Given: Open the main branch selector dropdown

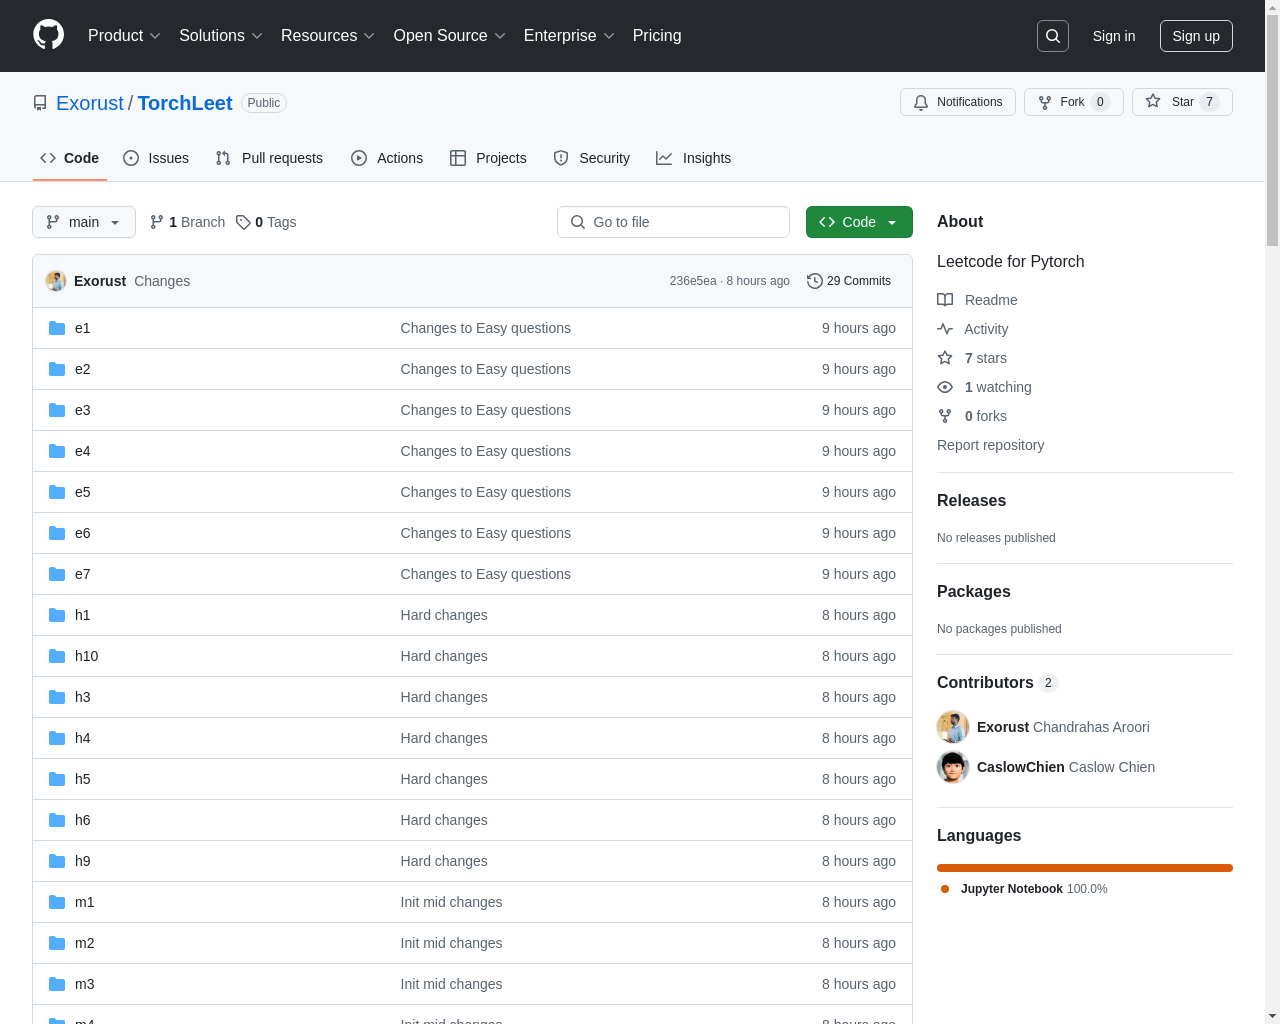Looking at the screenshot, I should coord(84,222).
